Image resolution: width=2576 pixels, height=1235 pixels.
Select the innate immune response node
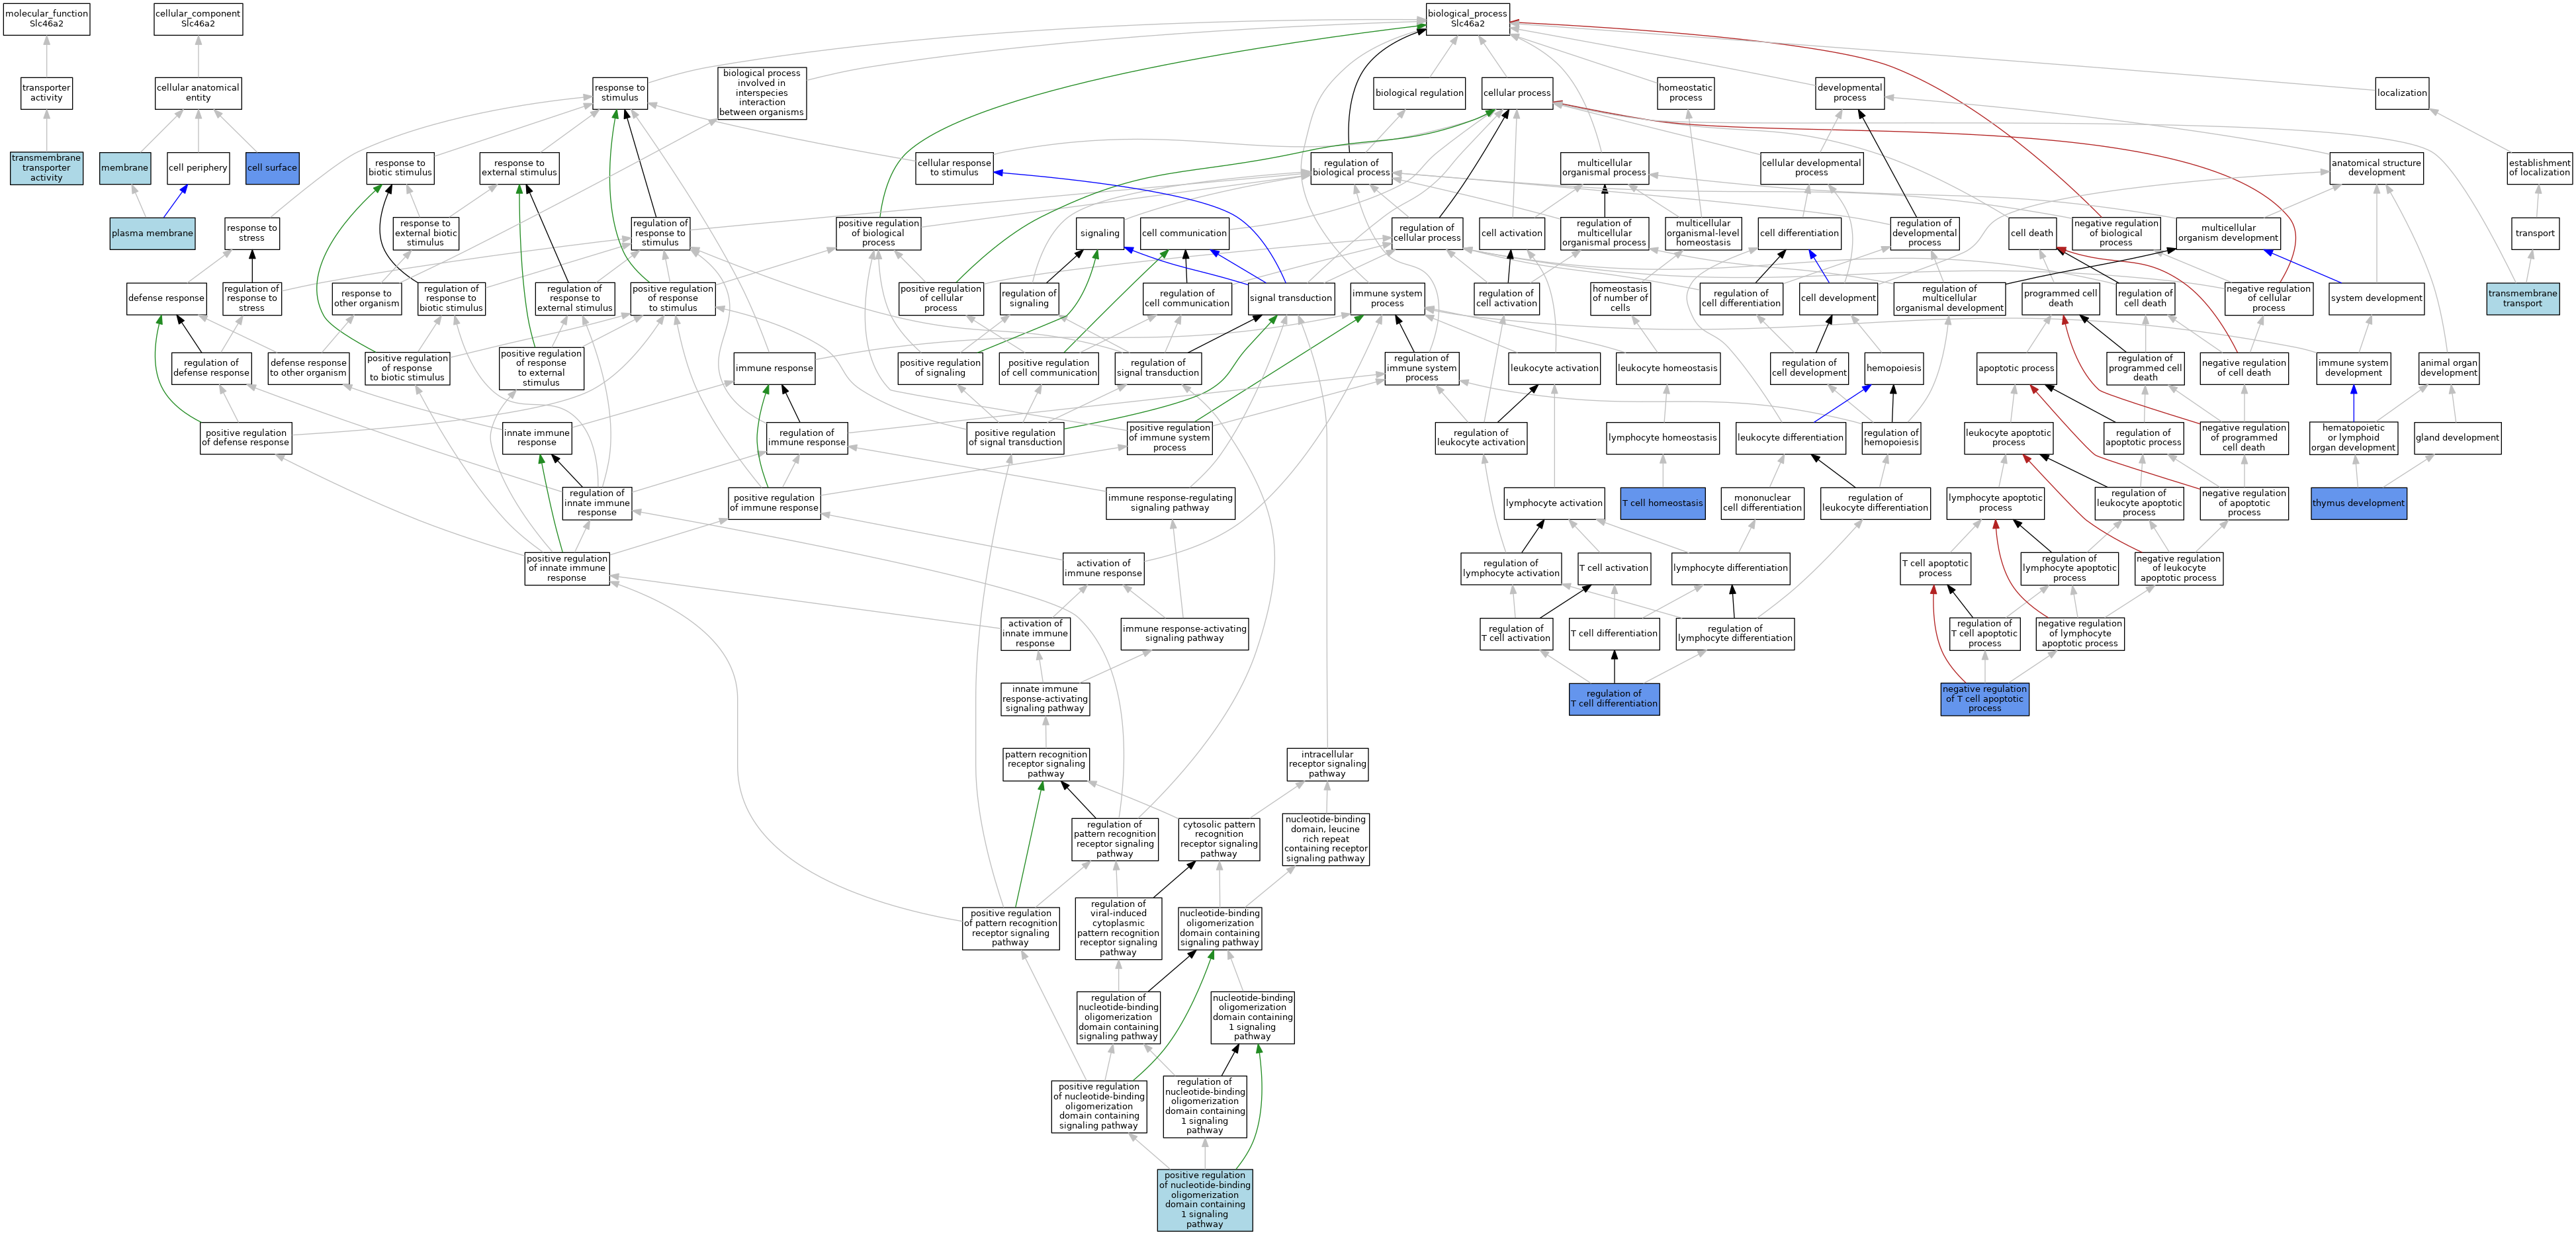coord(537,438)
